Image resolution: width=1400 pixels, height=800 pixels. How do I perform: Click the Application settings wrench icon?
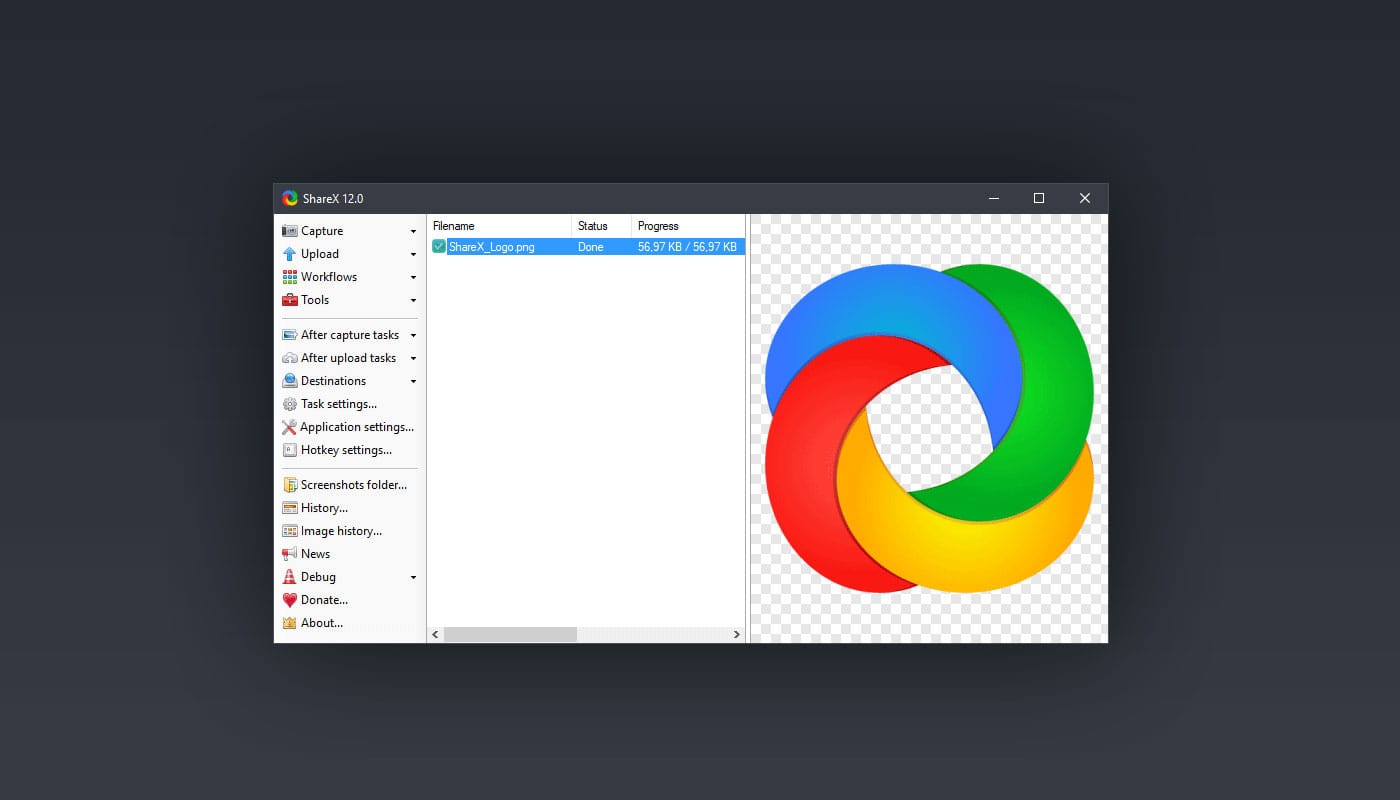coord(290,427)
